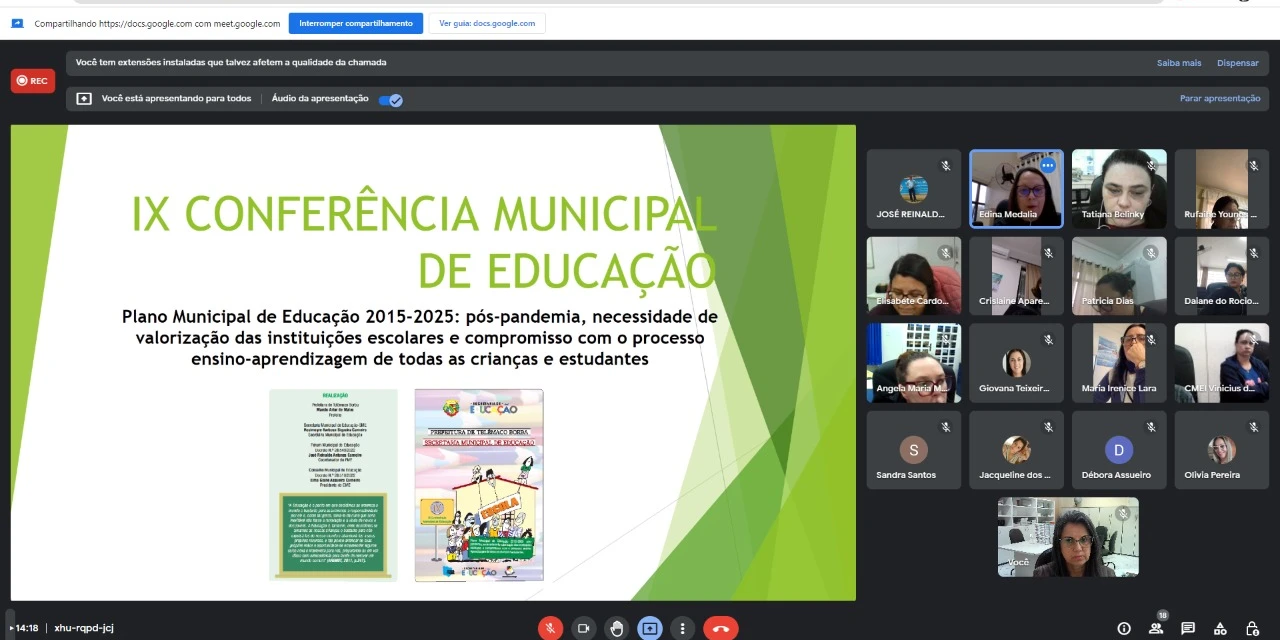Screen dimensions: 1280x640
Task: Click the present screen icon
Action: (x=650, y=628)
